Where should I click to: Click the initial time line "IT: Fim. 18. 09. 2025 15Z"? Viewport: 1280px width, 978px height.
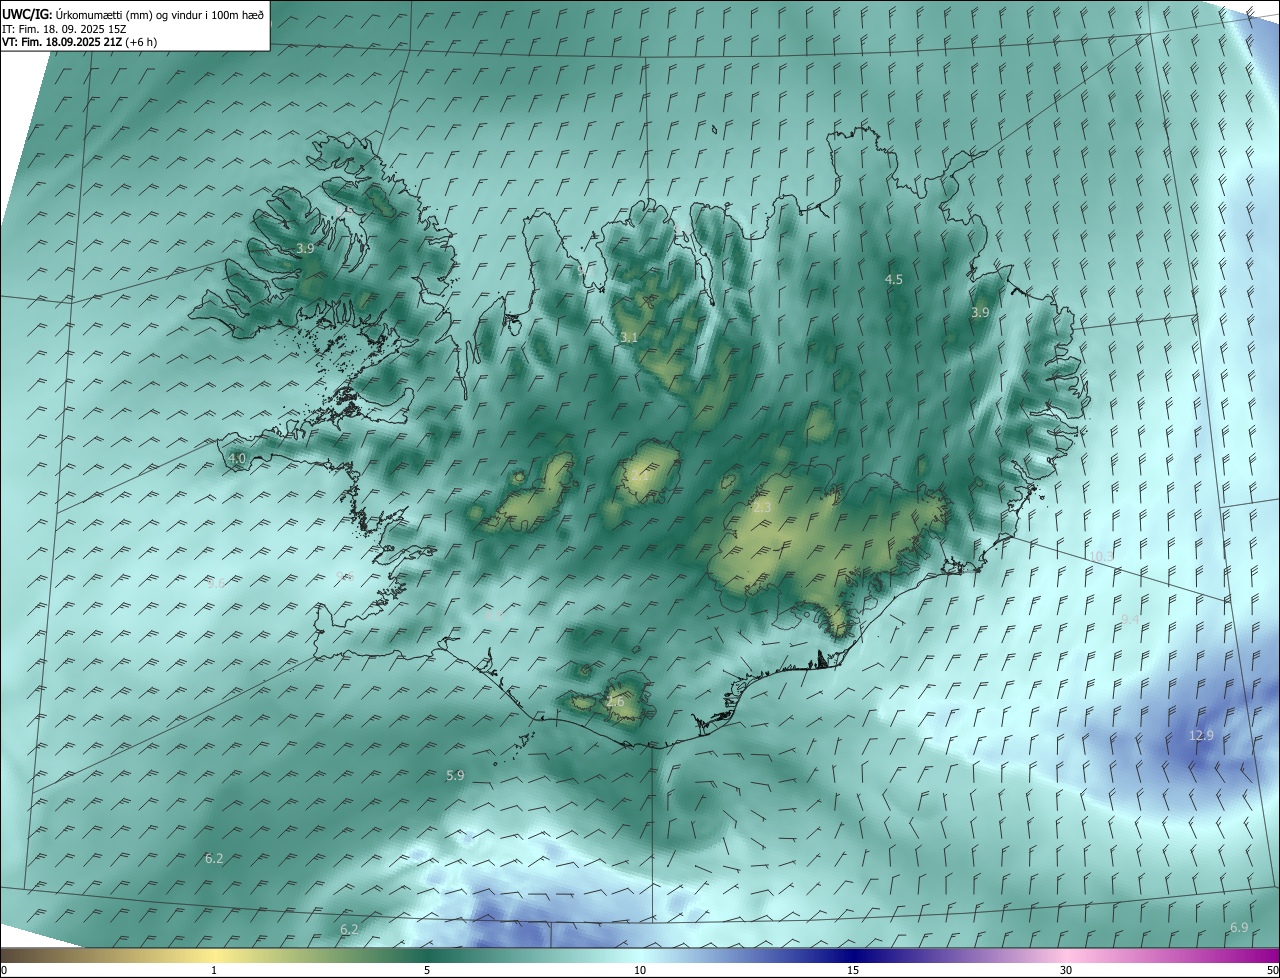pos(64,29)
